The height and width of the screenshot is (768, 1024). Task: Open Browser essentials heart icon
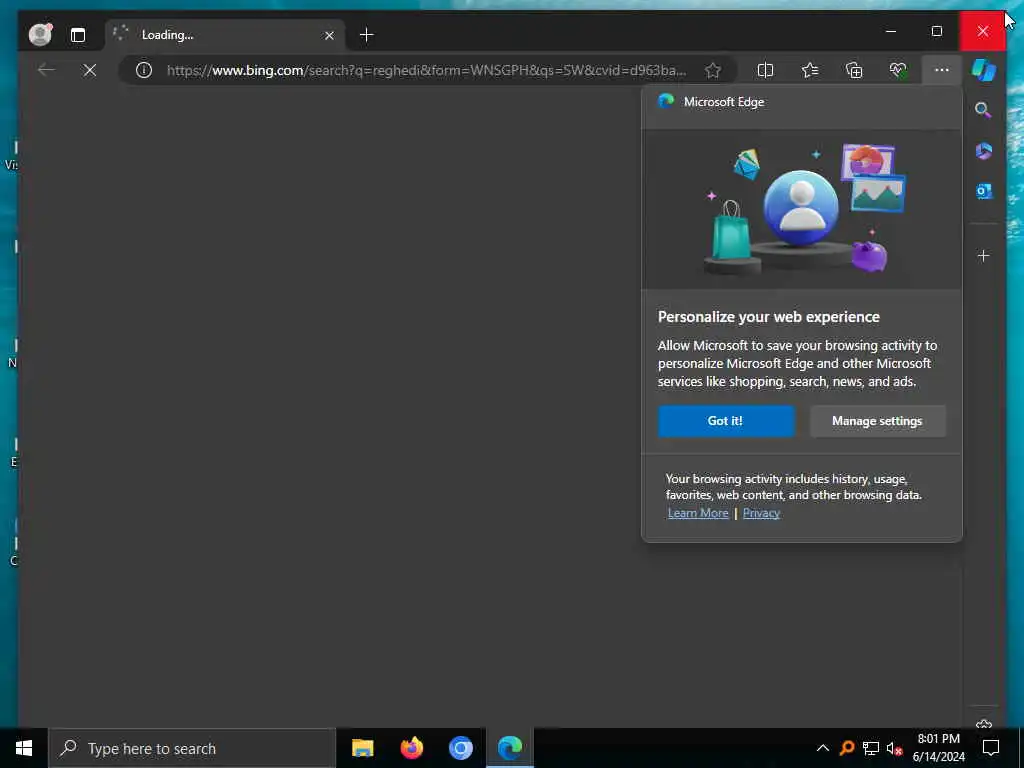tap(898, 70)
